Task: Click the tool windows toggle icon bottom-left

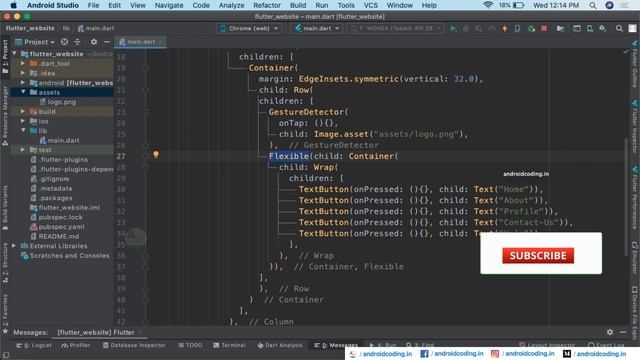Action: [x=6, y=355]
